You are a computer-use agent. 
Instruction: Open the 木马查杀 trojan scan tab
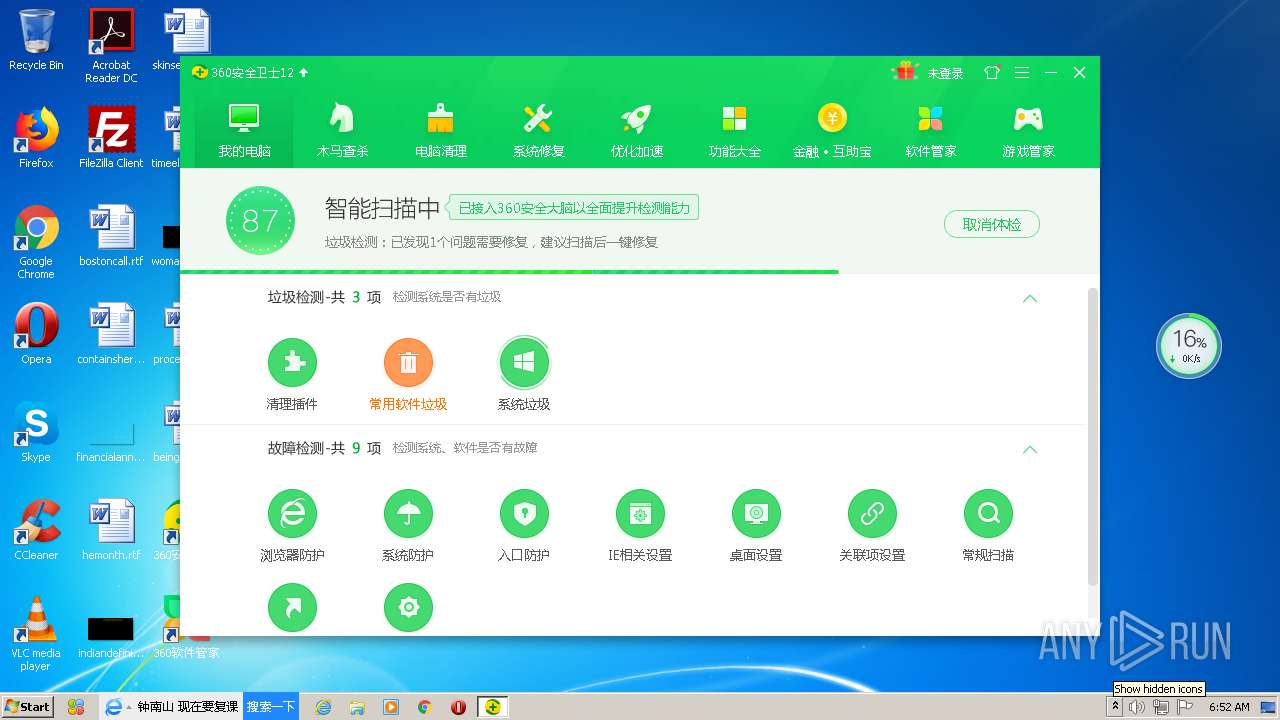(343, 130)
